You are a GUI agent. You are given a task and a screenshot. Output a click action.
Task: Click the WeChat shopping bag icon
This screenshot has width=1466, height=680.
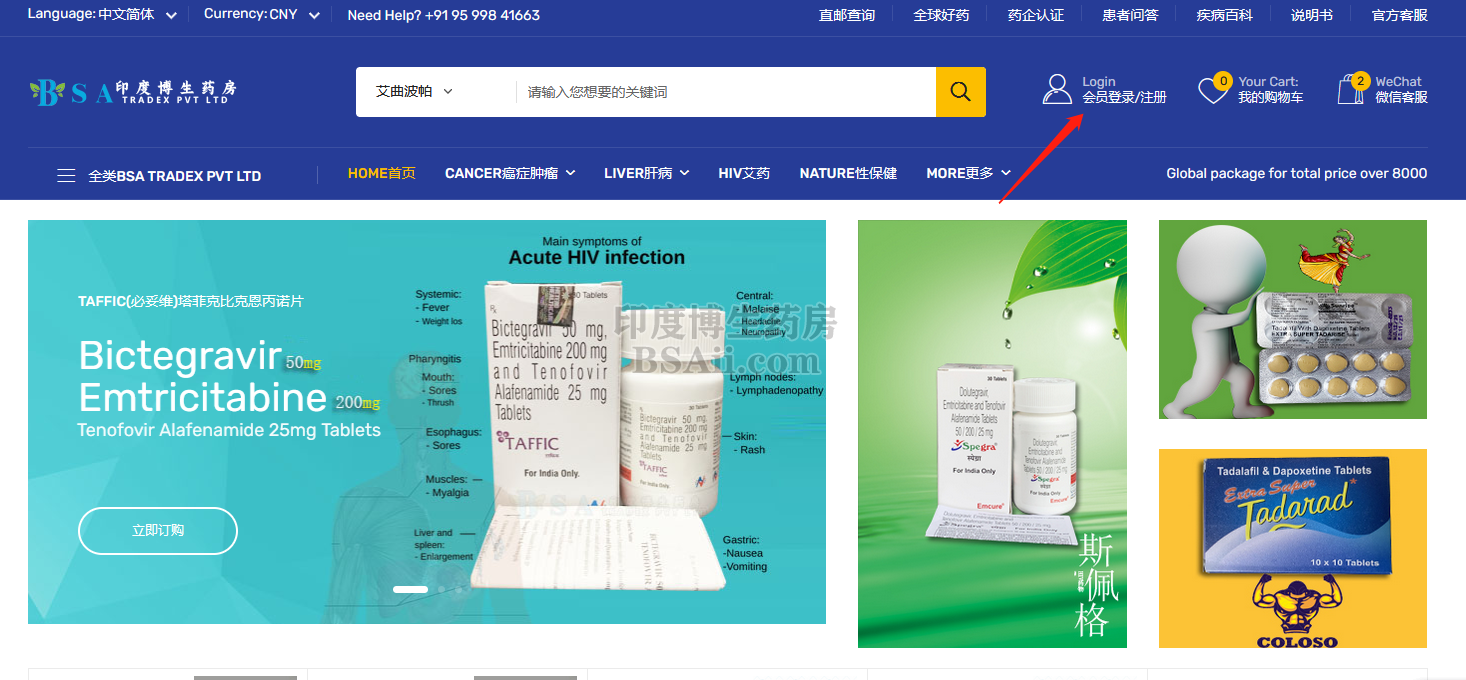pos(1350,90)
